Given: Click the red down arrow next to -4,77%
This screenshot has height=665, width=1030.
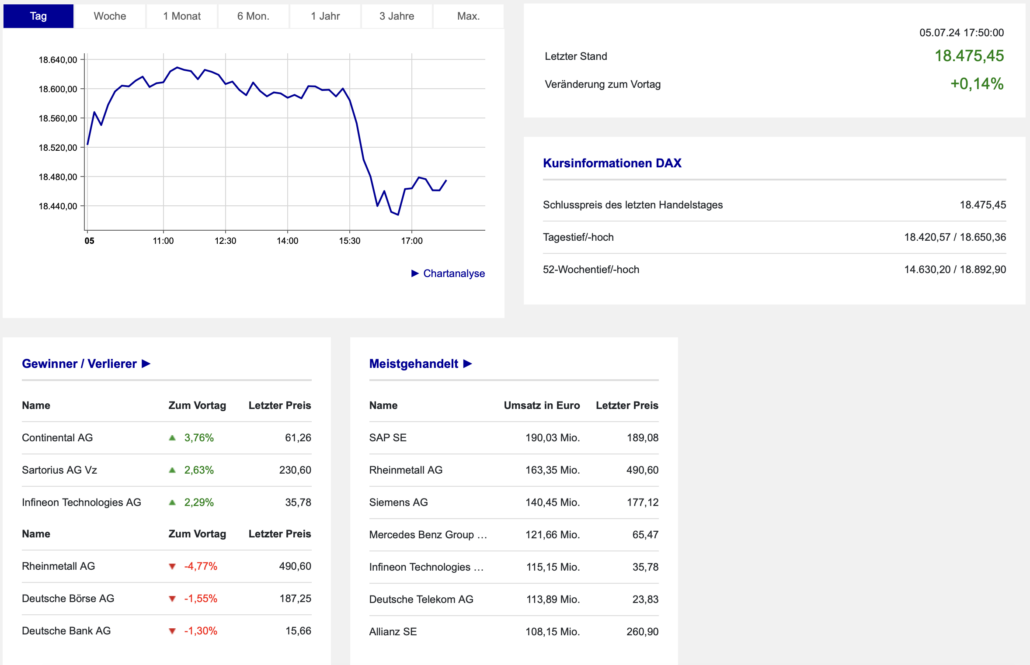Looking at the screenshot, I should [172, 567].
